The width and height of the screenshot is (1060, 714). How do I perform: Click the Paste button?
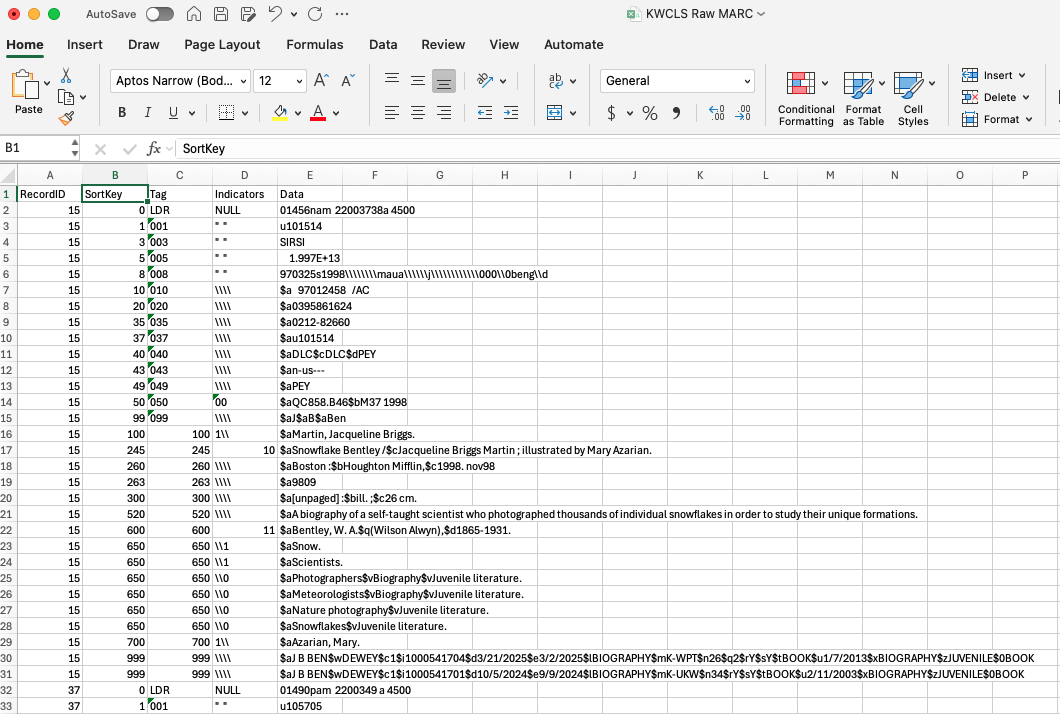tap(26, 92)
